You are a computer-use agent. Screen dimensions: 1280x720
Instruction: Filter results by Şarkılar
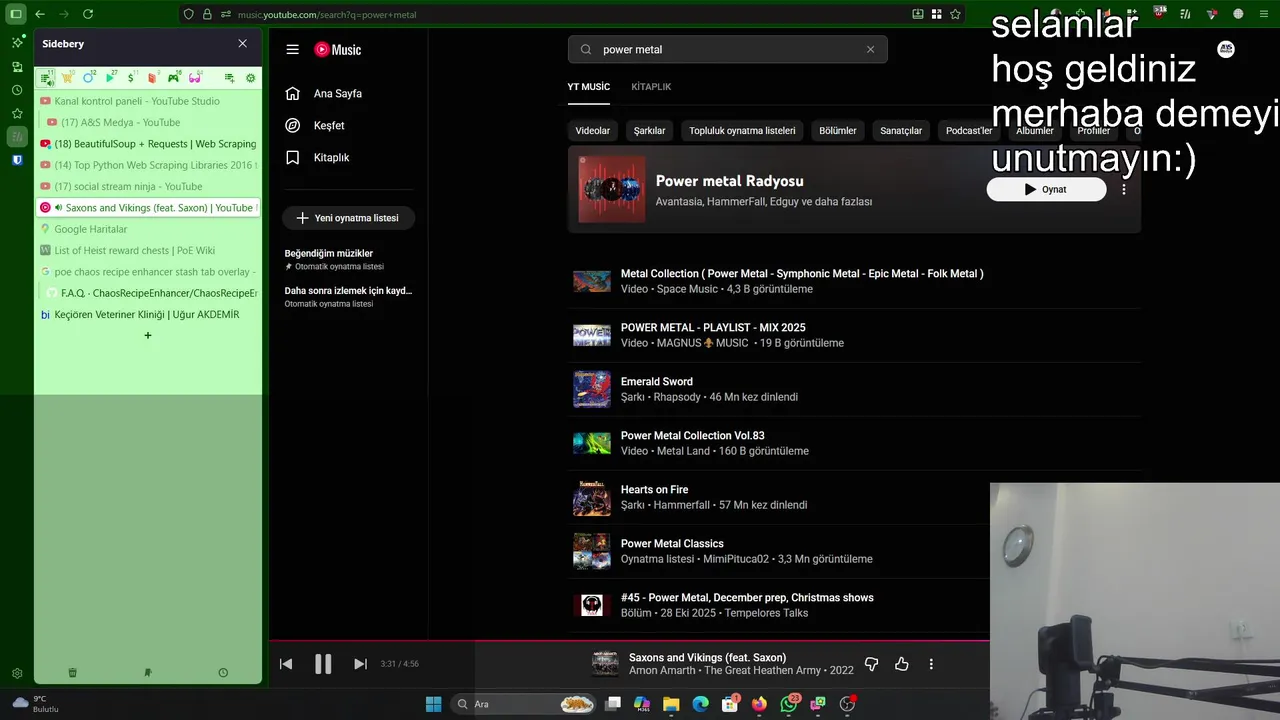pos(650,131)
